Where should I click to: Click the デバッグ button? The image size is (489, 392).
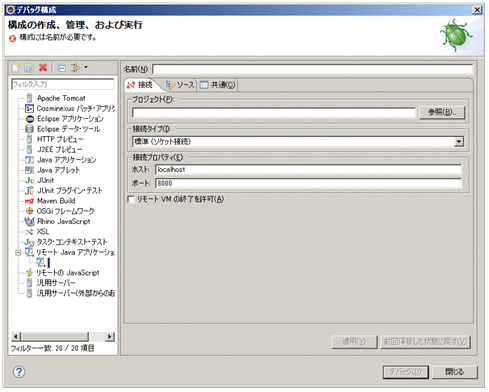tap(406, 372)
